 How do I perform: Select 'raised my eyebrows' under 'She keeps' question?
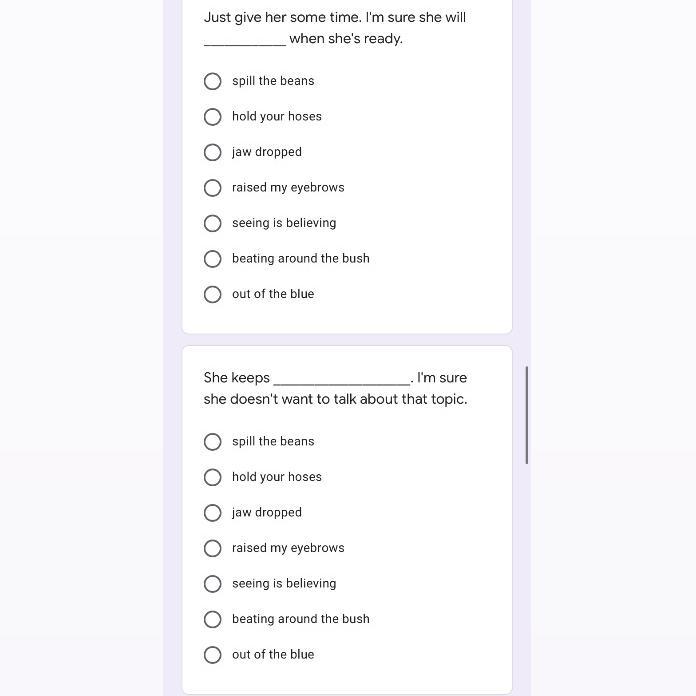(x=213, y=548)
